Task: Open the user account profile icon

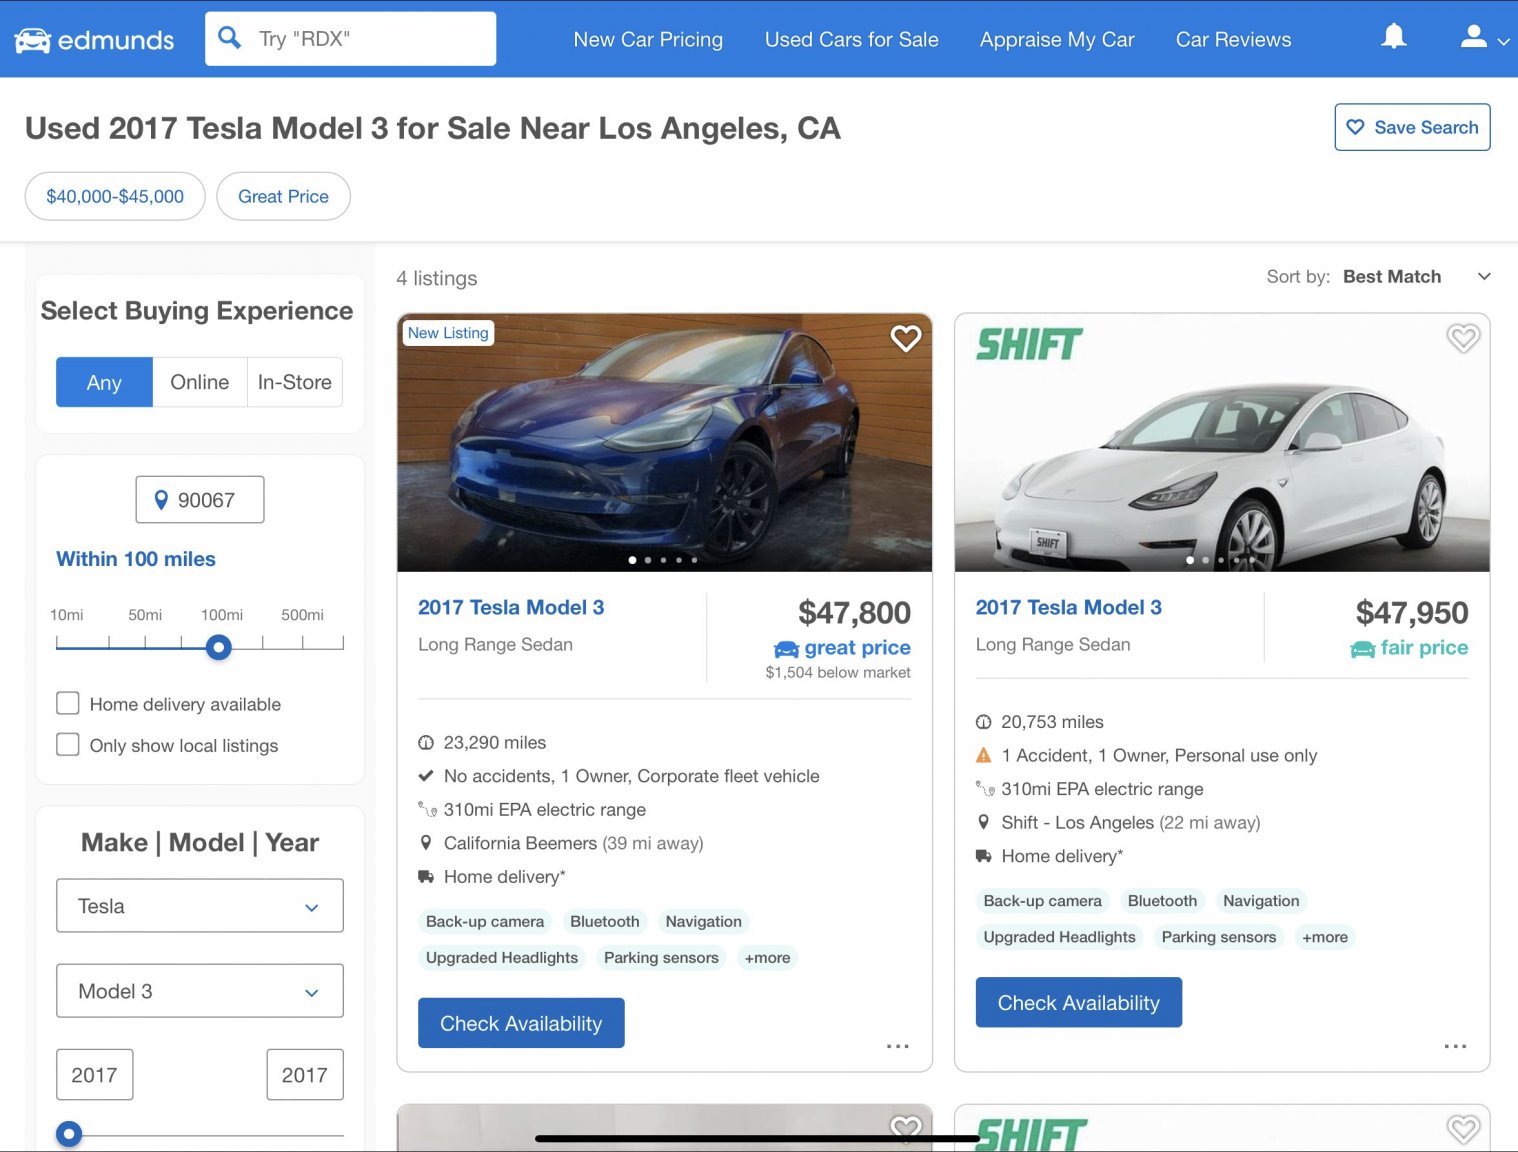Action: (x=1473, y=37)
